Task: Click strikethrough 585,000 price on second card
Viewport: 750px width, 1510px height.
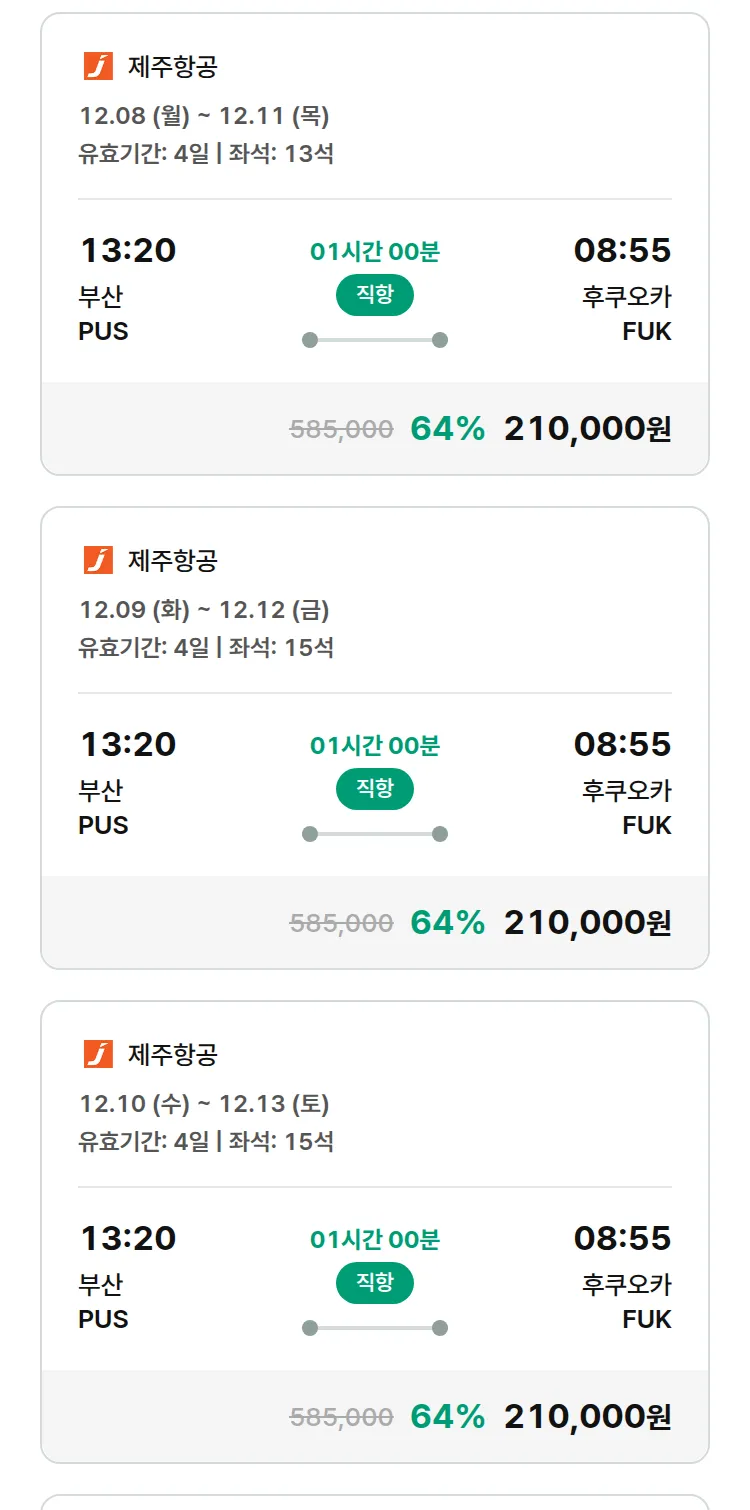Action: point(341,923)
